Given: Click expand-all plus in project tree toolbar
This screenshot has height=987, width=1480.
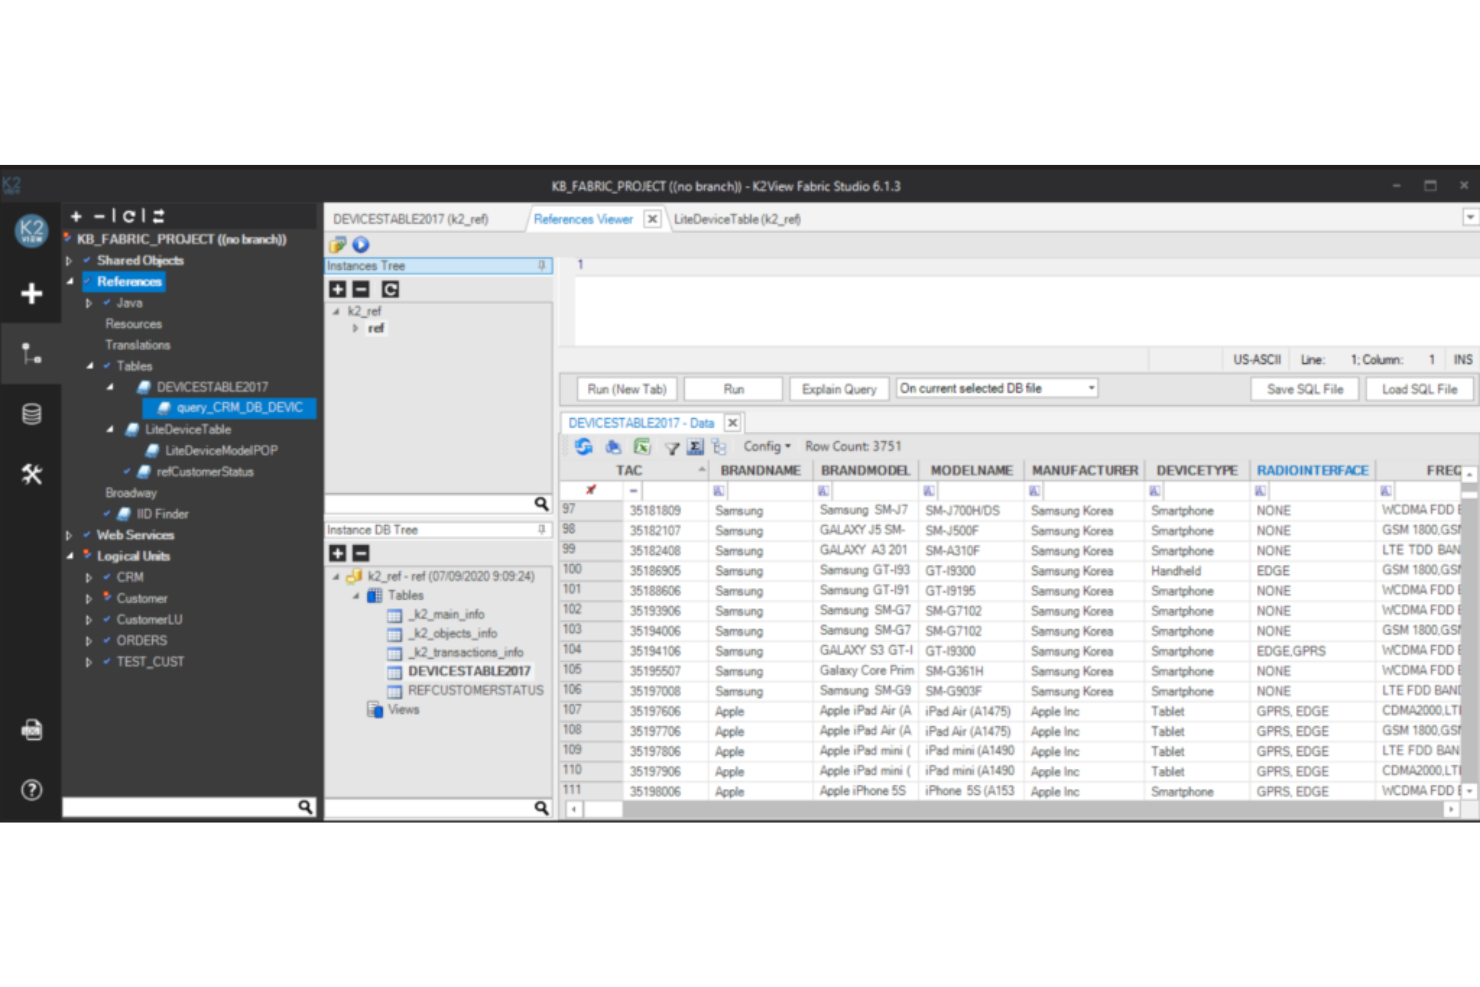Looking at the screenshot, I should click(x=76, y=216).
